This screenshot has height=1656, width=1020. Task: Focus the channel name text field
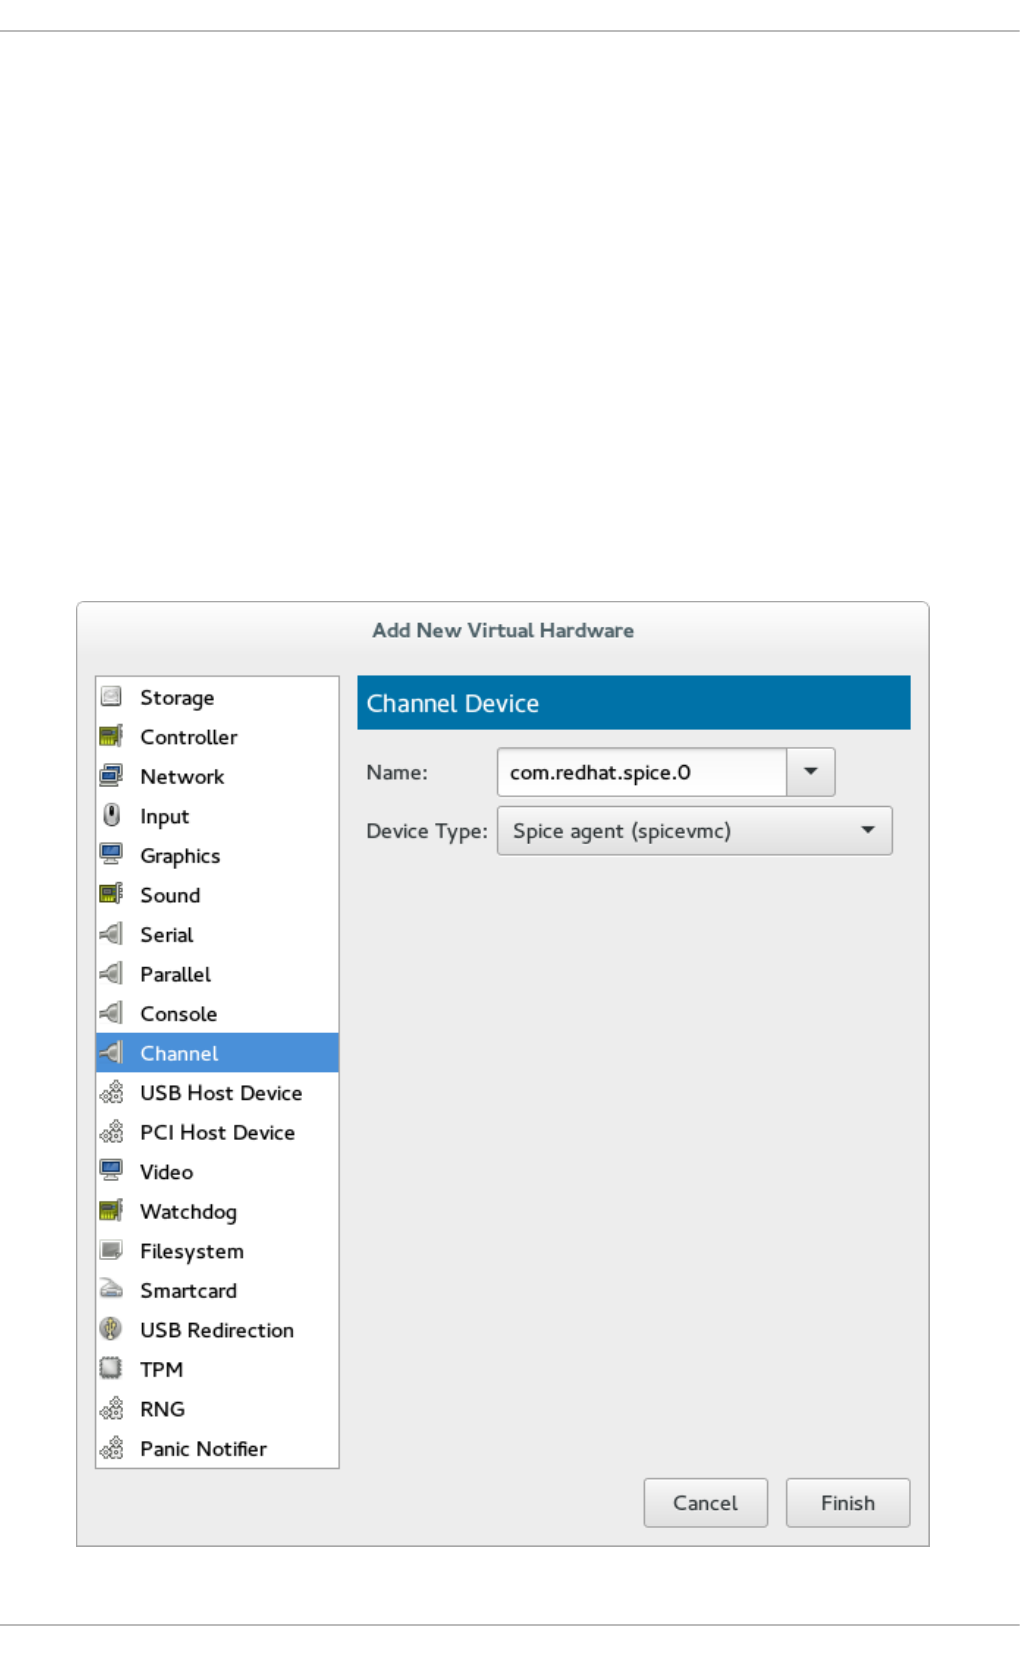click(642, 772)
